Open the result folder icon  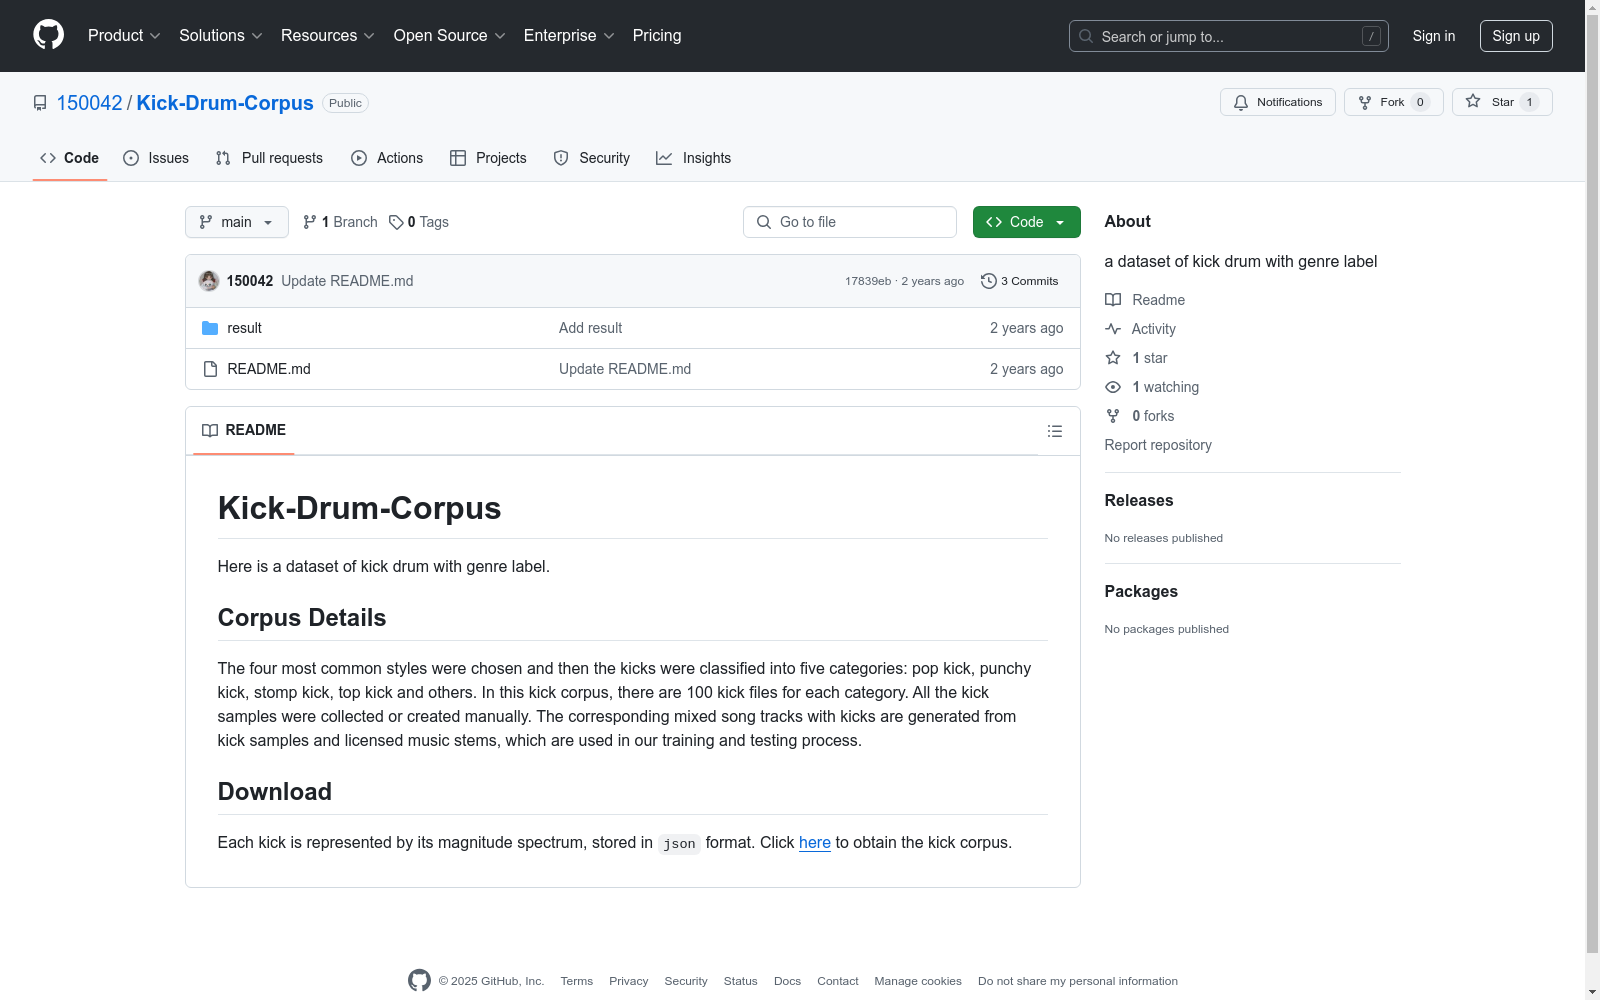pos(210,328)
